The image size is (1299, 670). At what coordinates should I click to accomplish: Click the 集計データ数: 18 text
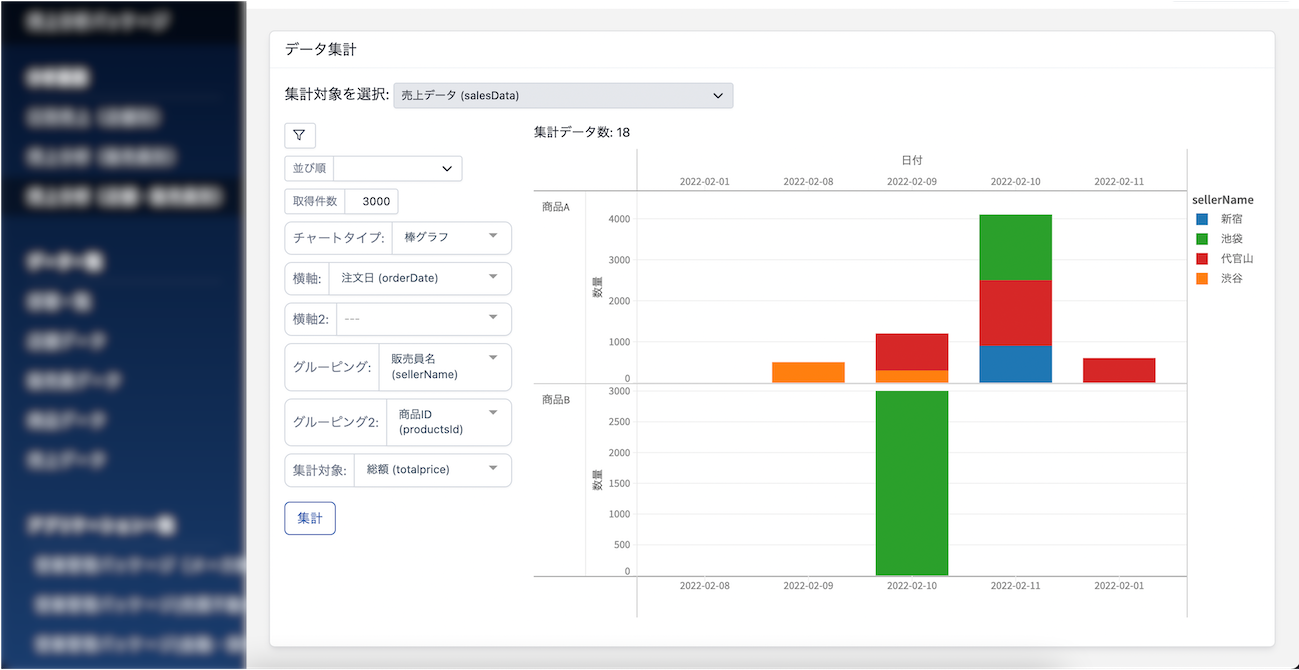pyautogui.click(x=582, y=132)
